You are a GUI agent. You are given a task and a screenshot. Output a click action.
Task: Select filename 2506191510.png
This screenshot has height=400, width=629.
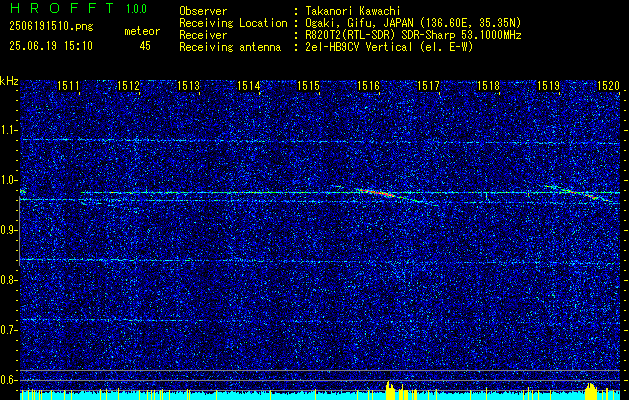point(51,26)
